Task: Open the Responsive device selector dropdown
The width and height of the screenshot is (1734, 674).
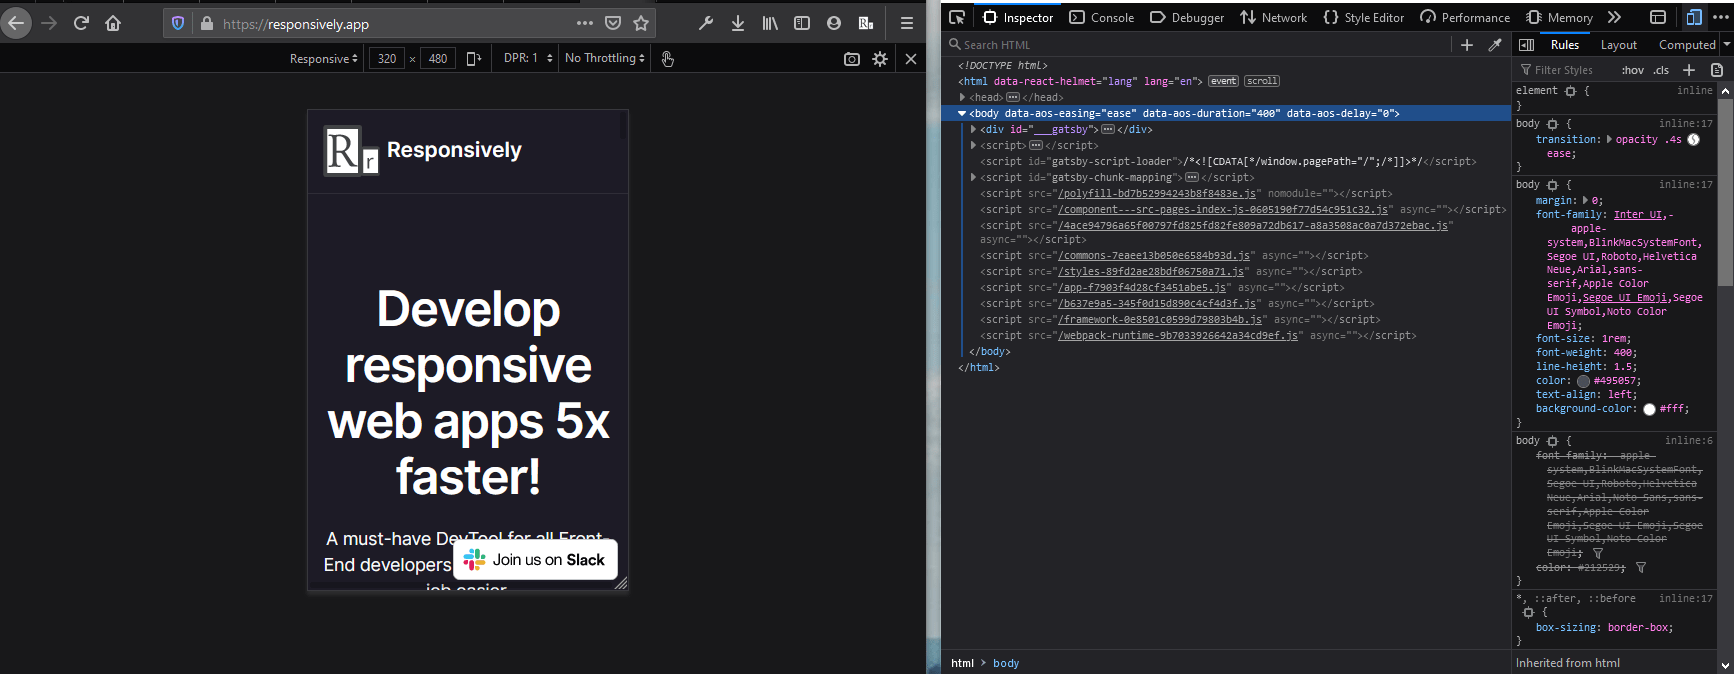Action: click(324, 59)
